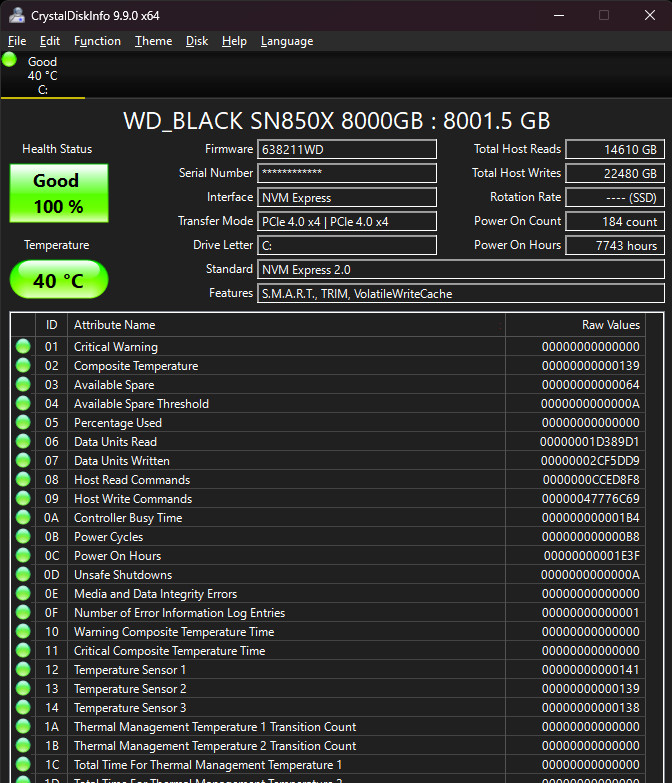Click the green status icon for Critical Warning
This screenshot has height=783, width=672.
pyautogui.click(x=23, y=346)
